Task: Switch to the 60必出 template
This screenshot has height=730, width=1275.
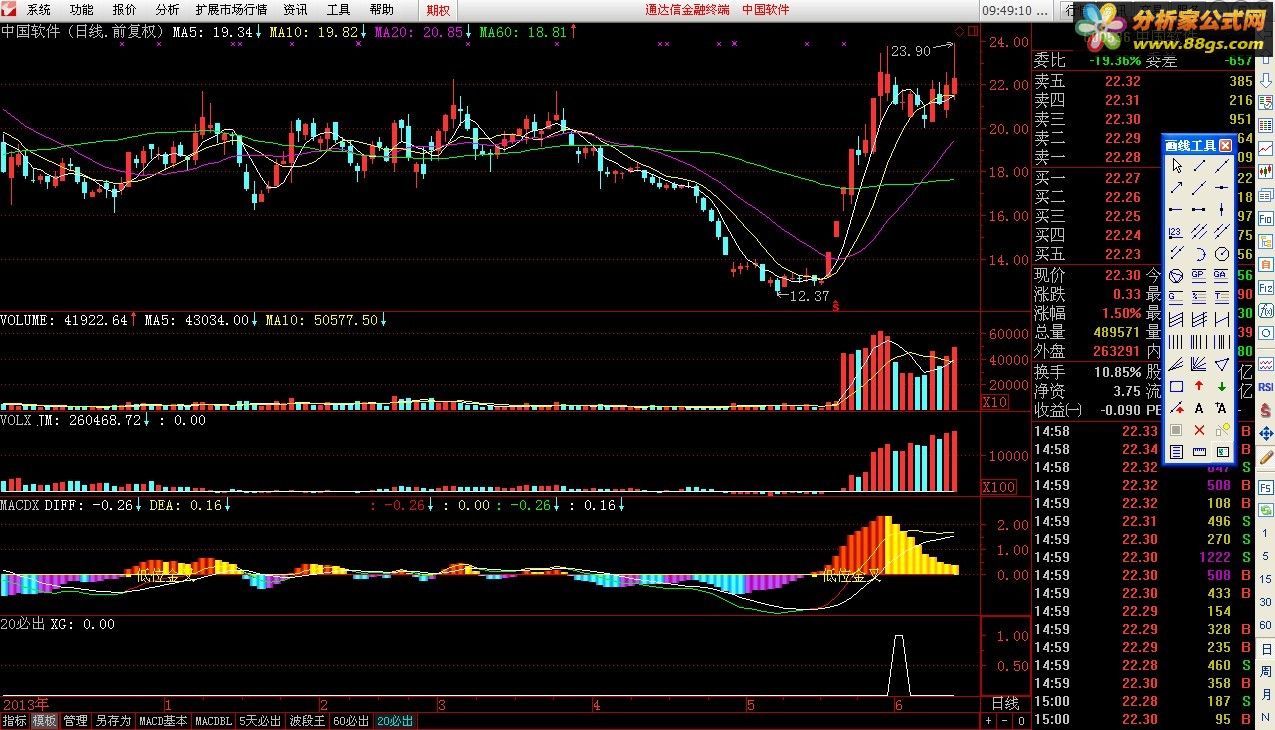Action: tap(351, 721)
